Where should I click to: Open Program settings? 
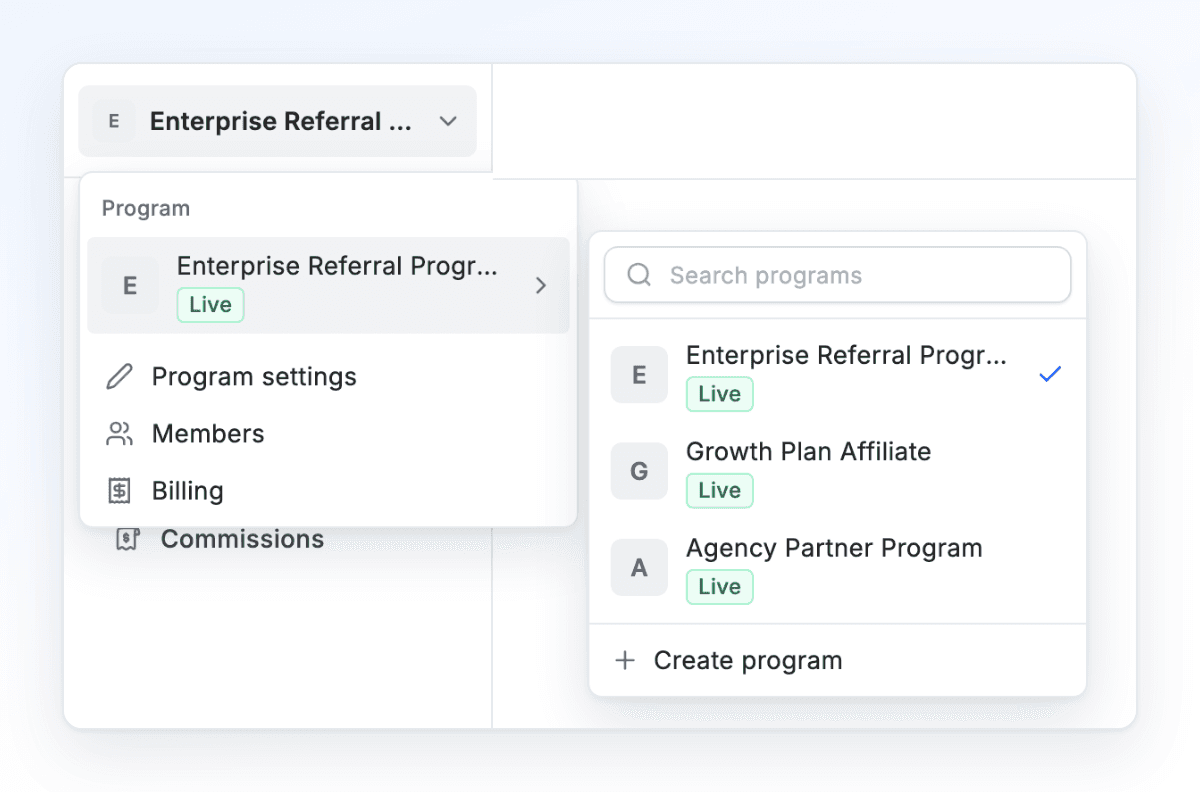tap(328, 377)
